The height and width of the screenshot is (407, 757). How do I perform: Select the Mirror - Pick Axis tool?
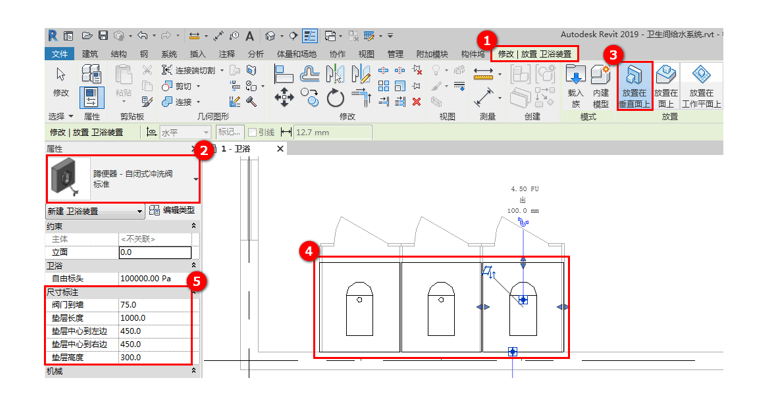click(x=335, y=74)
